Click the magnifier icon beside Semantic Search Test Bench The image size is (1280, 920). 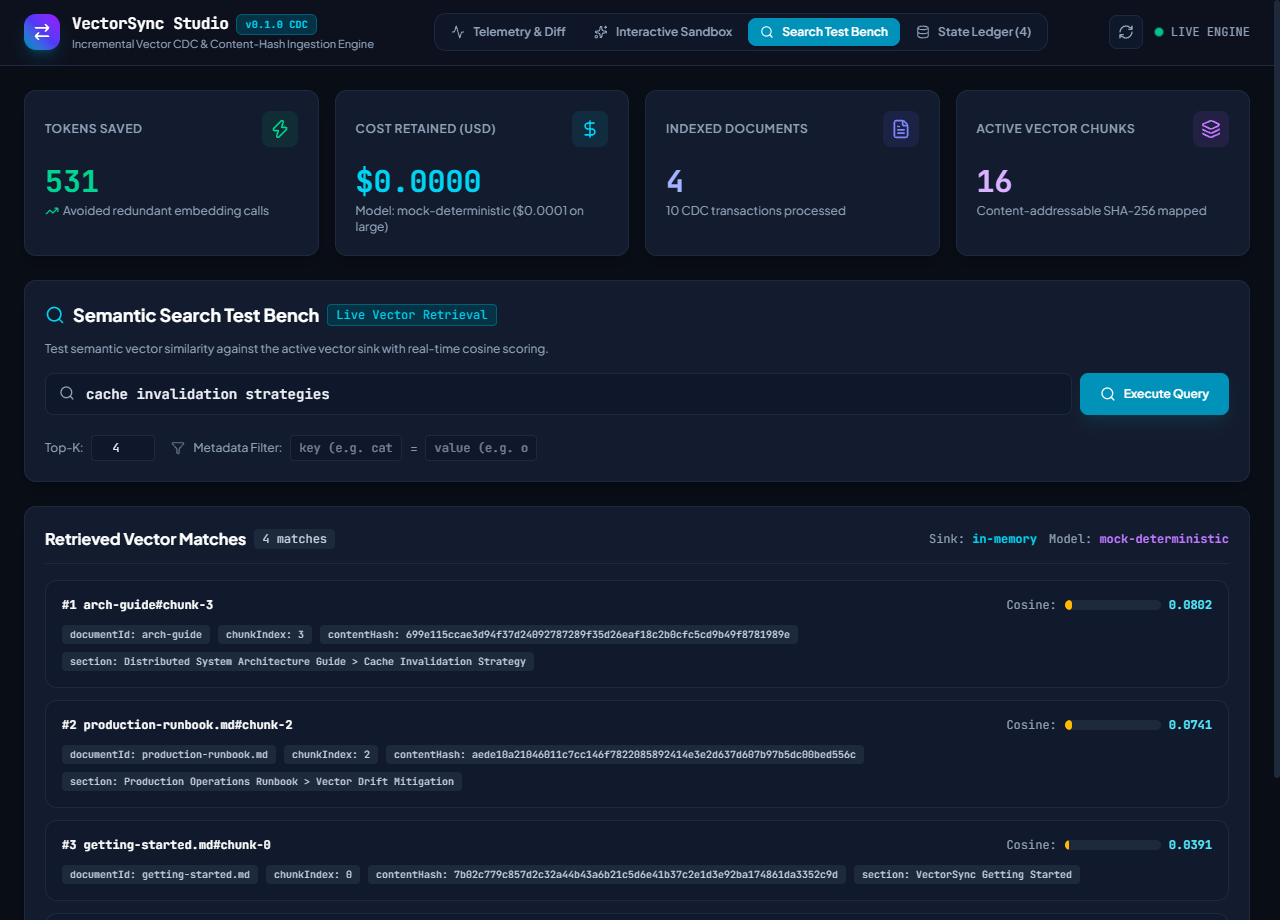click(x=55, y=315)
